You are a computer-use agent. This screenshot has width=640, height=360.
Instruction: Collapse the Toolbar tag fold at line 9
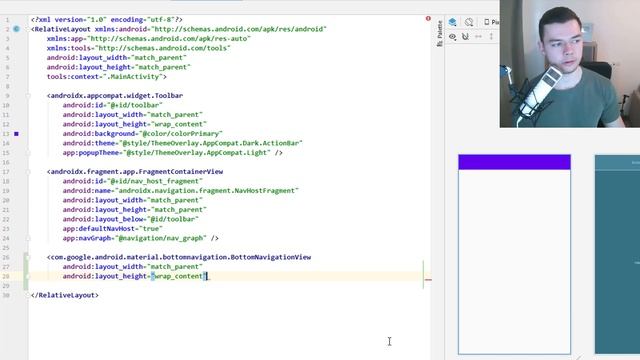point(28,96)
